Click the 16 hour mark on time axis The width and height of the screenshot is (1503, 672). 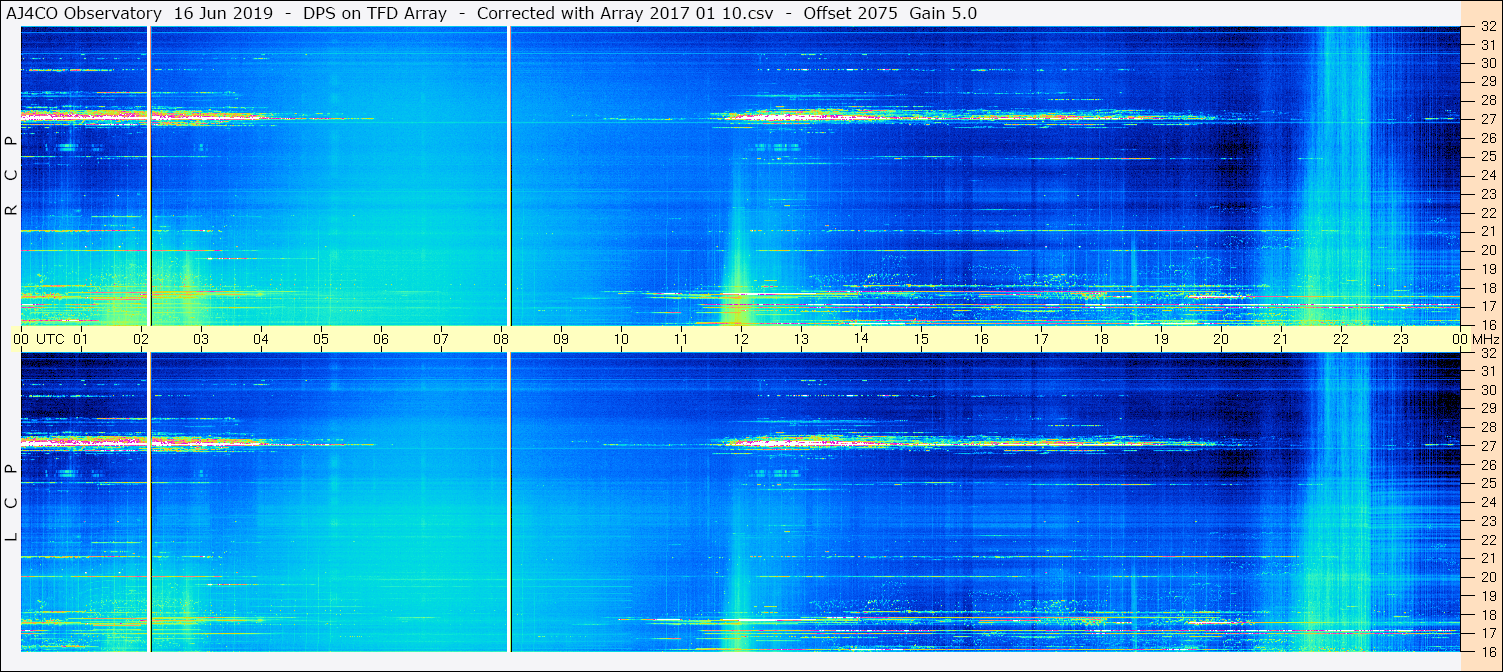tap(981, 339)
